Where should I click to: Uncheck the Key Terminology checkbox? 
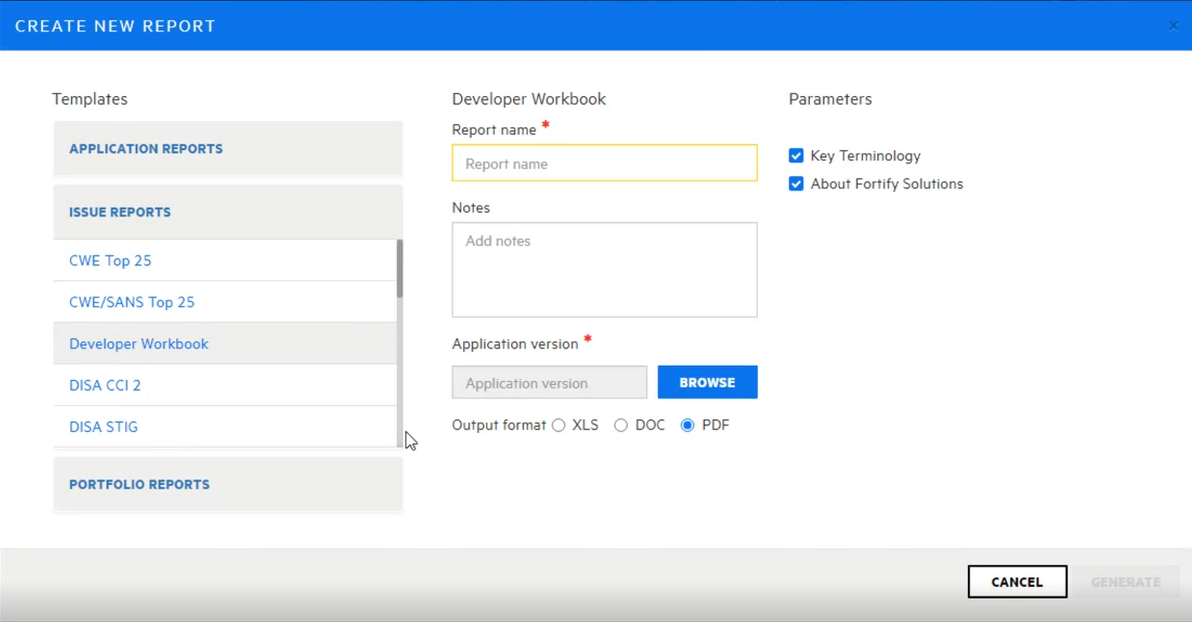(796, 156)
